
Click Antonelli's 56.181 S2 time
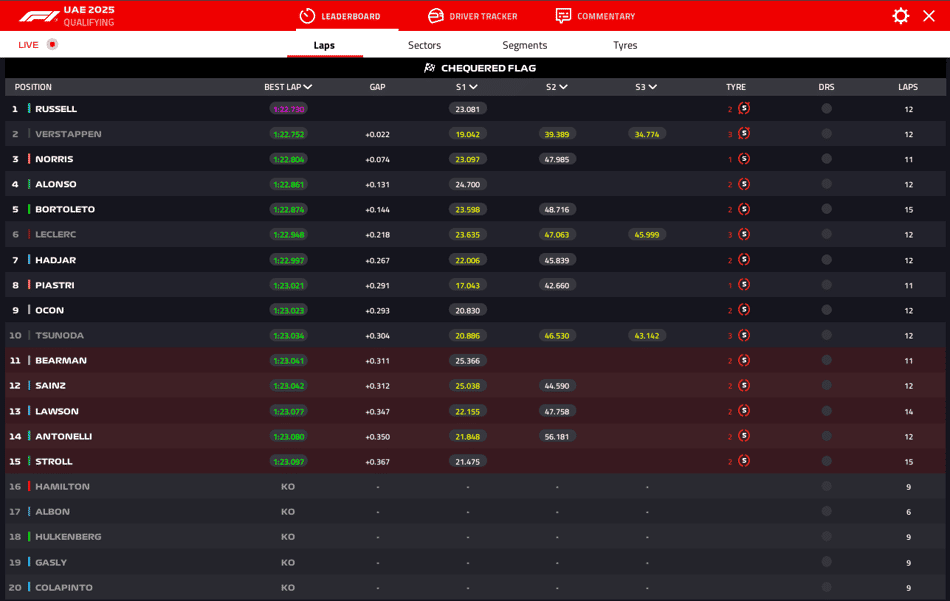557,436
